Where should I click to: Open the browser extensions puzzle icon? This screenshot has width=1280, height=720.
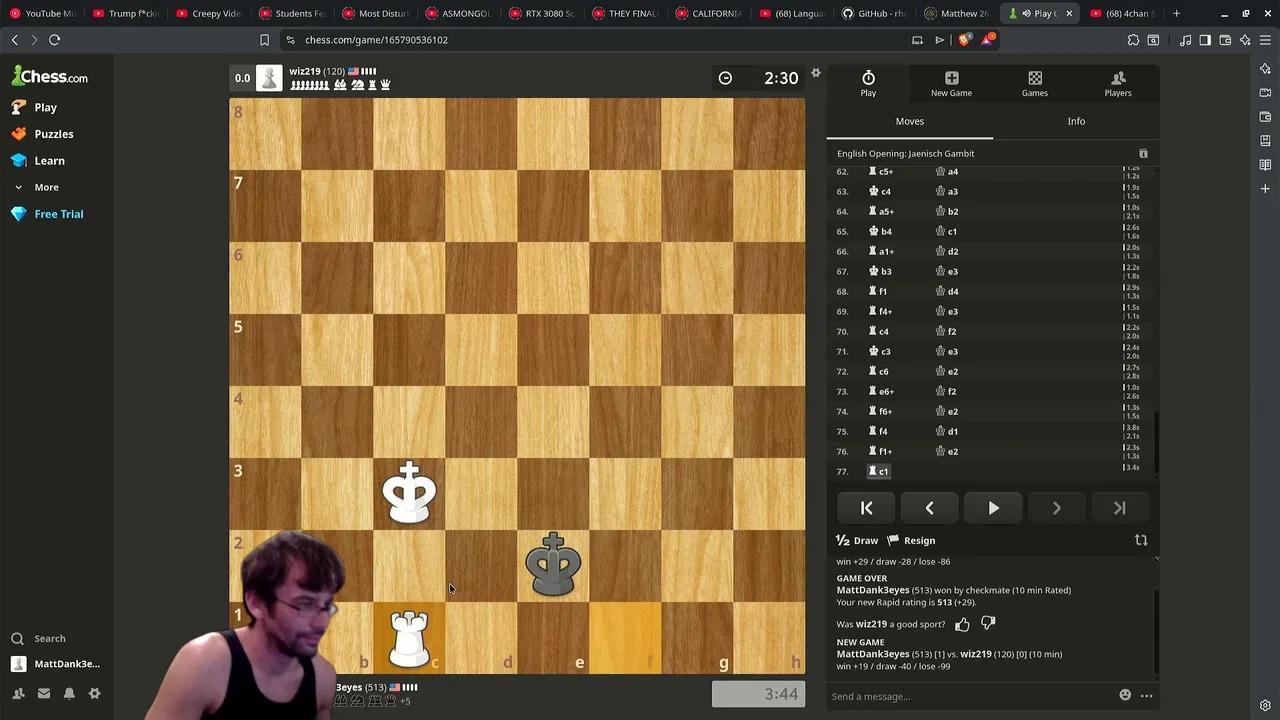tap(1133, 40)
